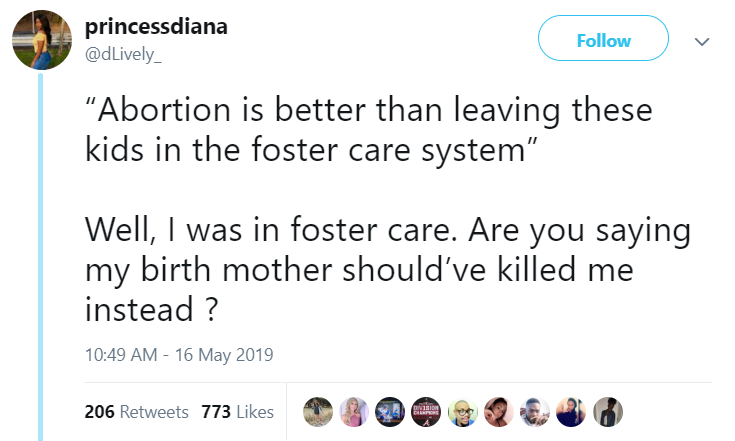Viewport: 735px width, 441px height.
Task: Open the sixth liker avatar with pink background
Action: [500, 411]
